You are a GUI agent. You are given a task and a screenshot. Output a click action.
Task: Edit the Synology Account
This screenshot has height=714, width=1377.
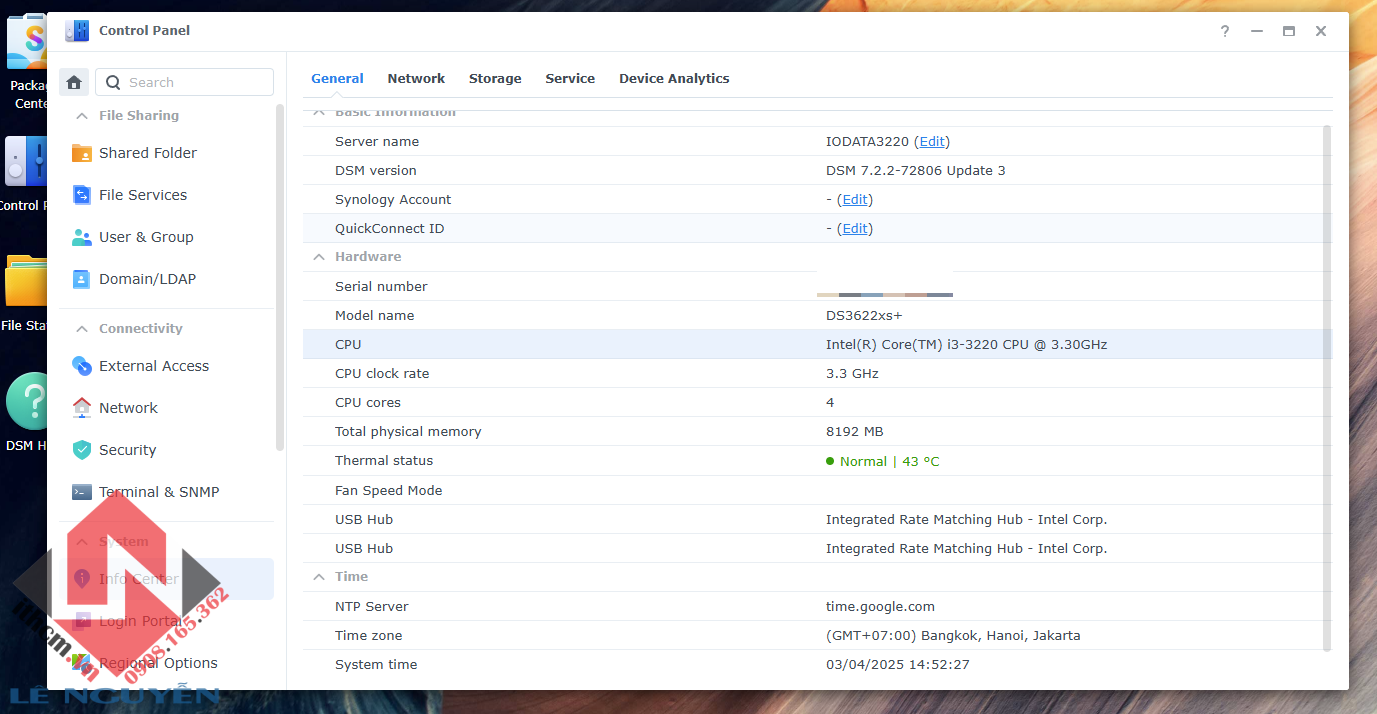855,200
